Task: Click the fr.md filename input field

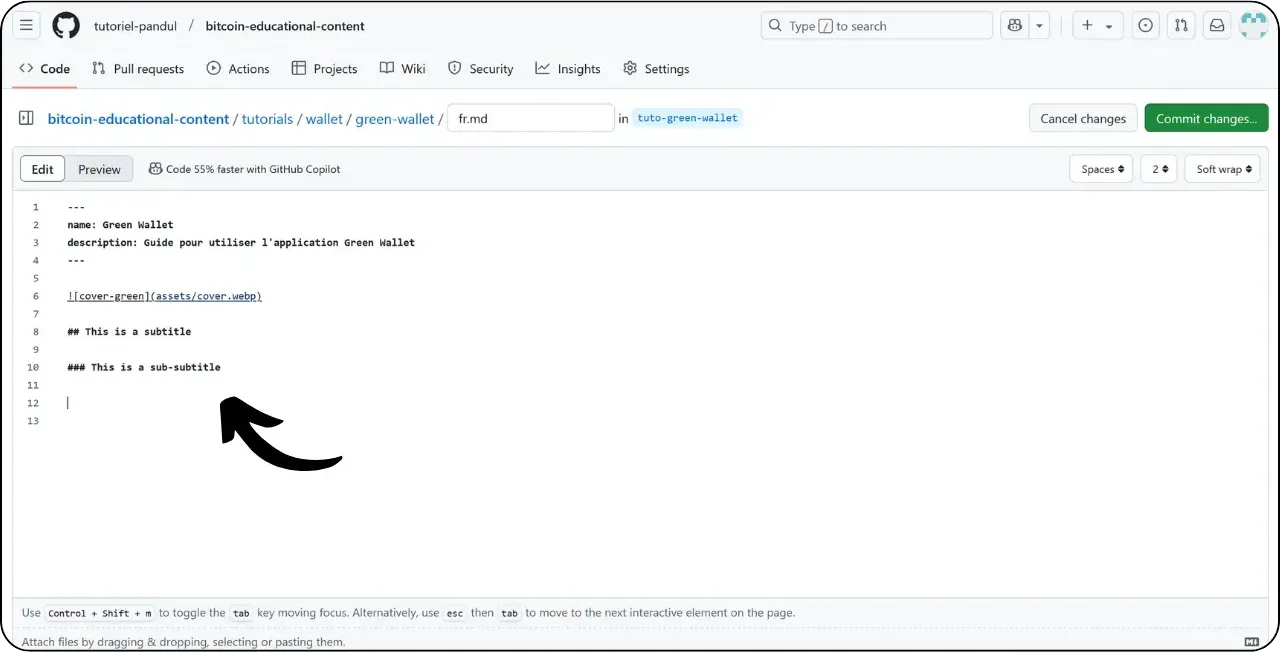Action: click(530, 118)
